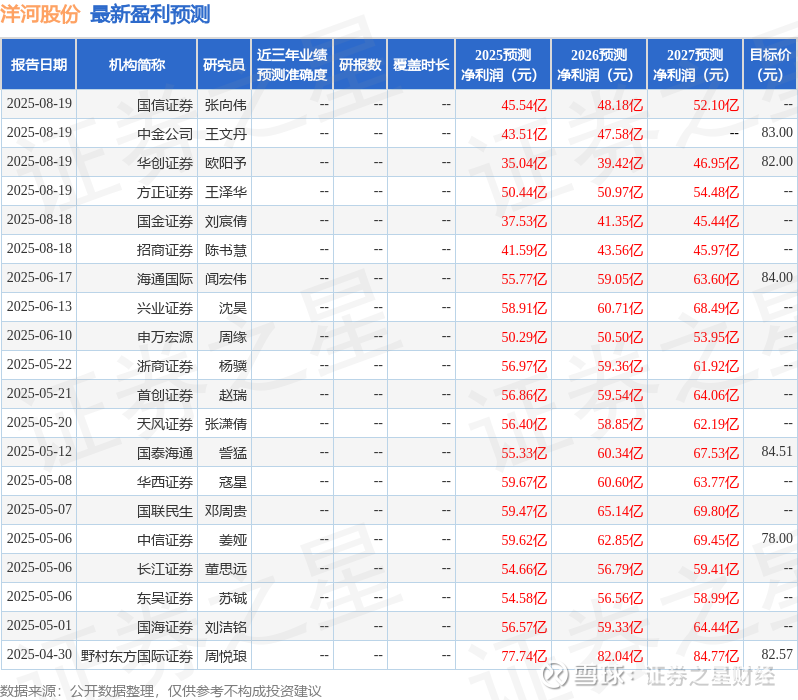Click target price 83.00

(777, 132)
